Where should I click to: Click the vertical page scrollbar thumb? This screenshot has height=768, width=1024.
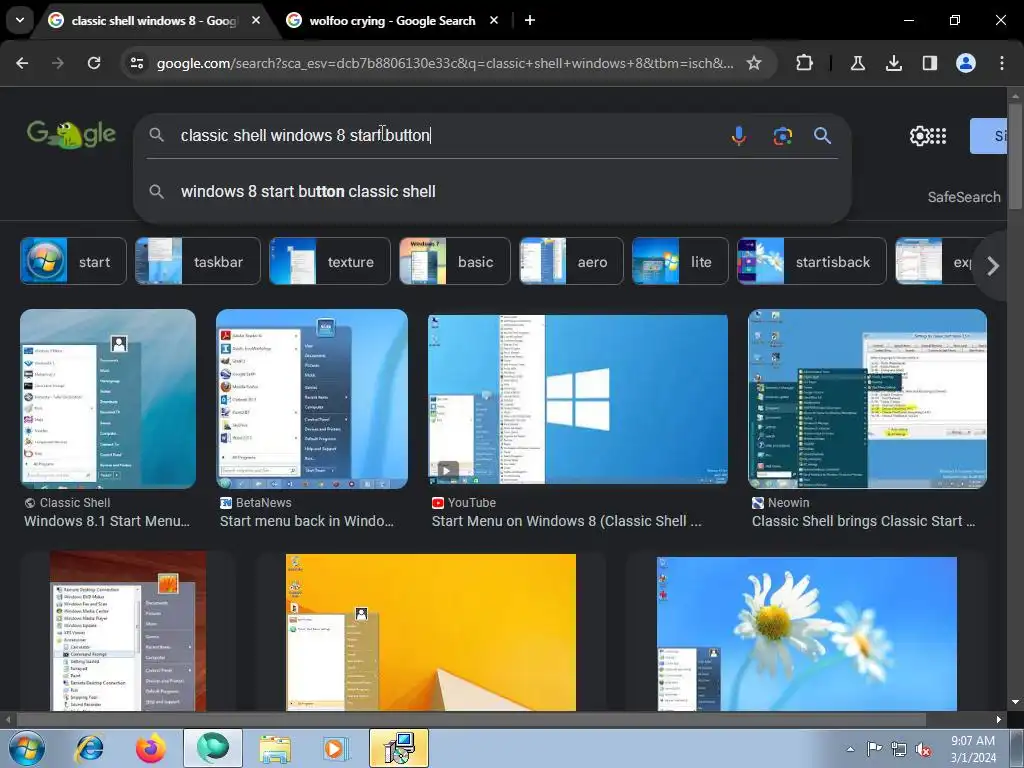pos(1015,157)
